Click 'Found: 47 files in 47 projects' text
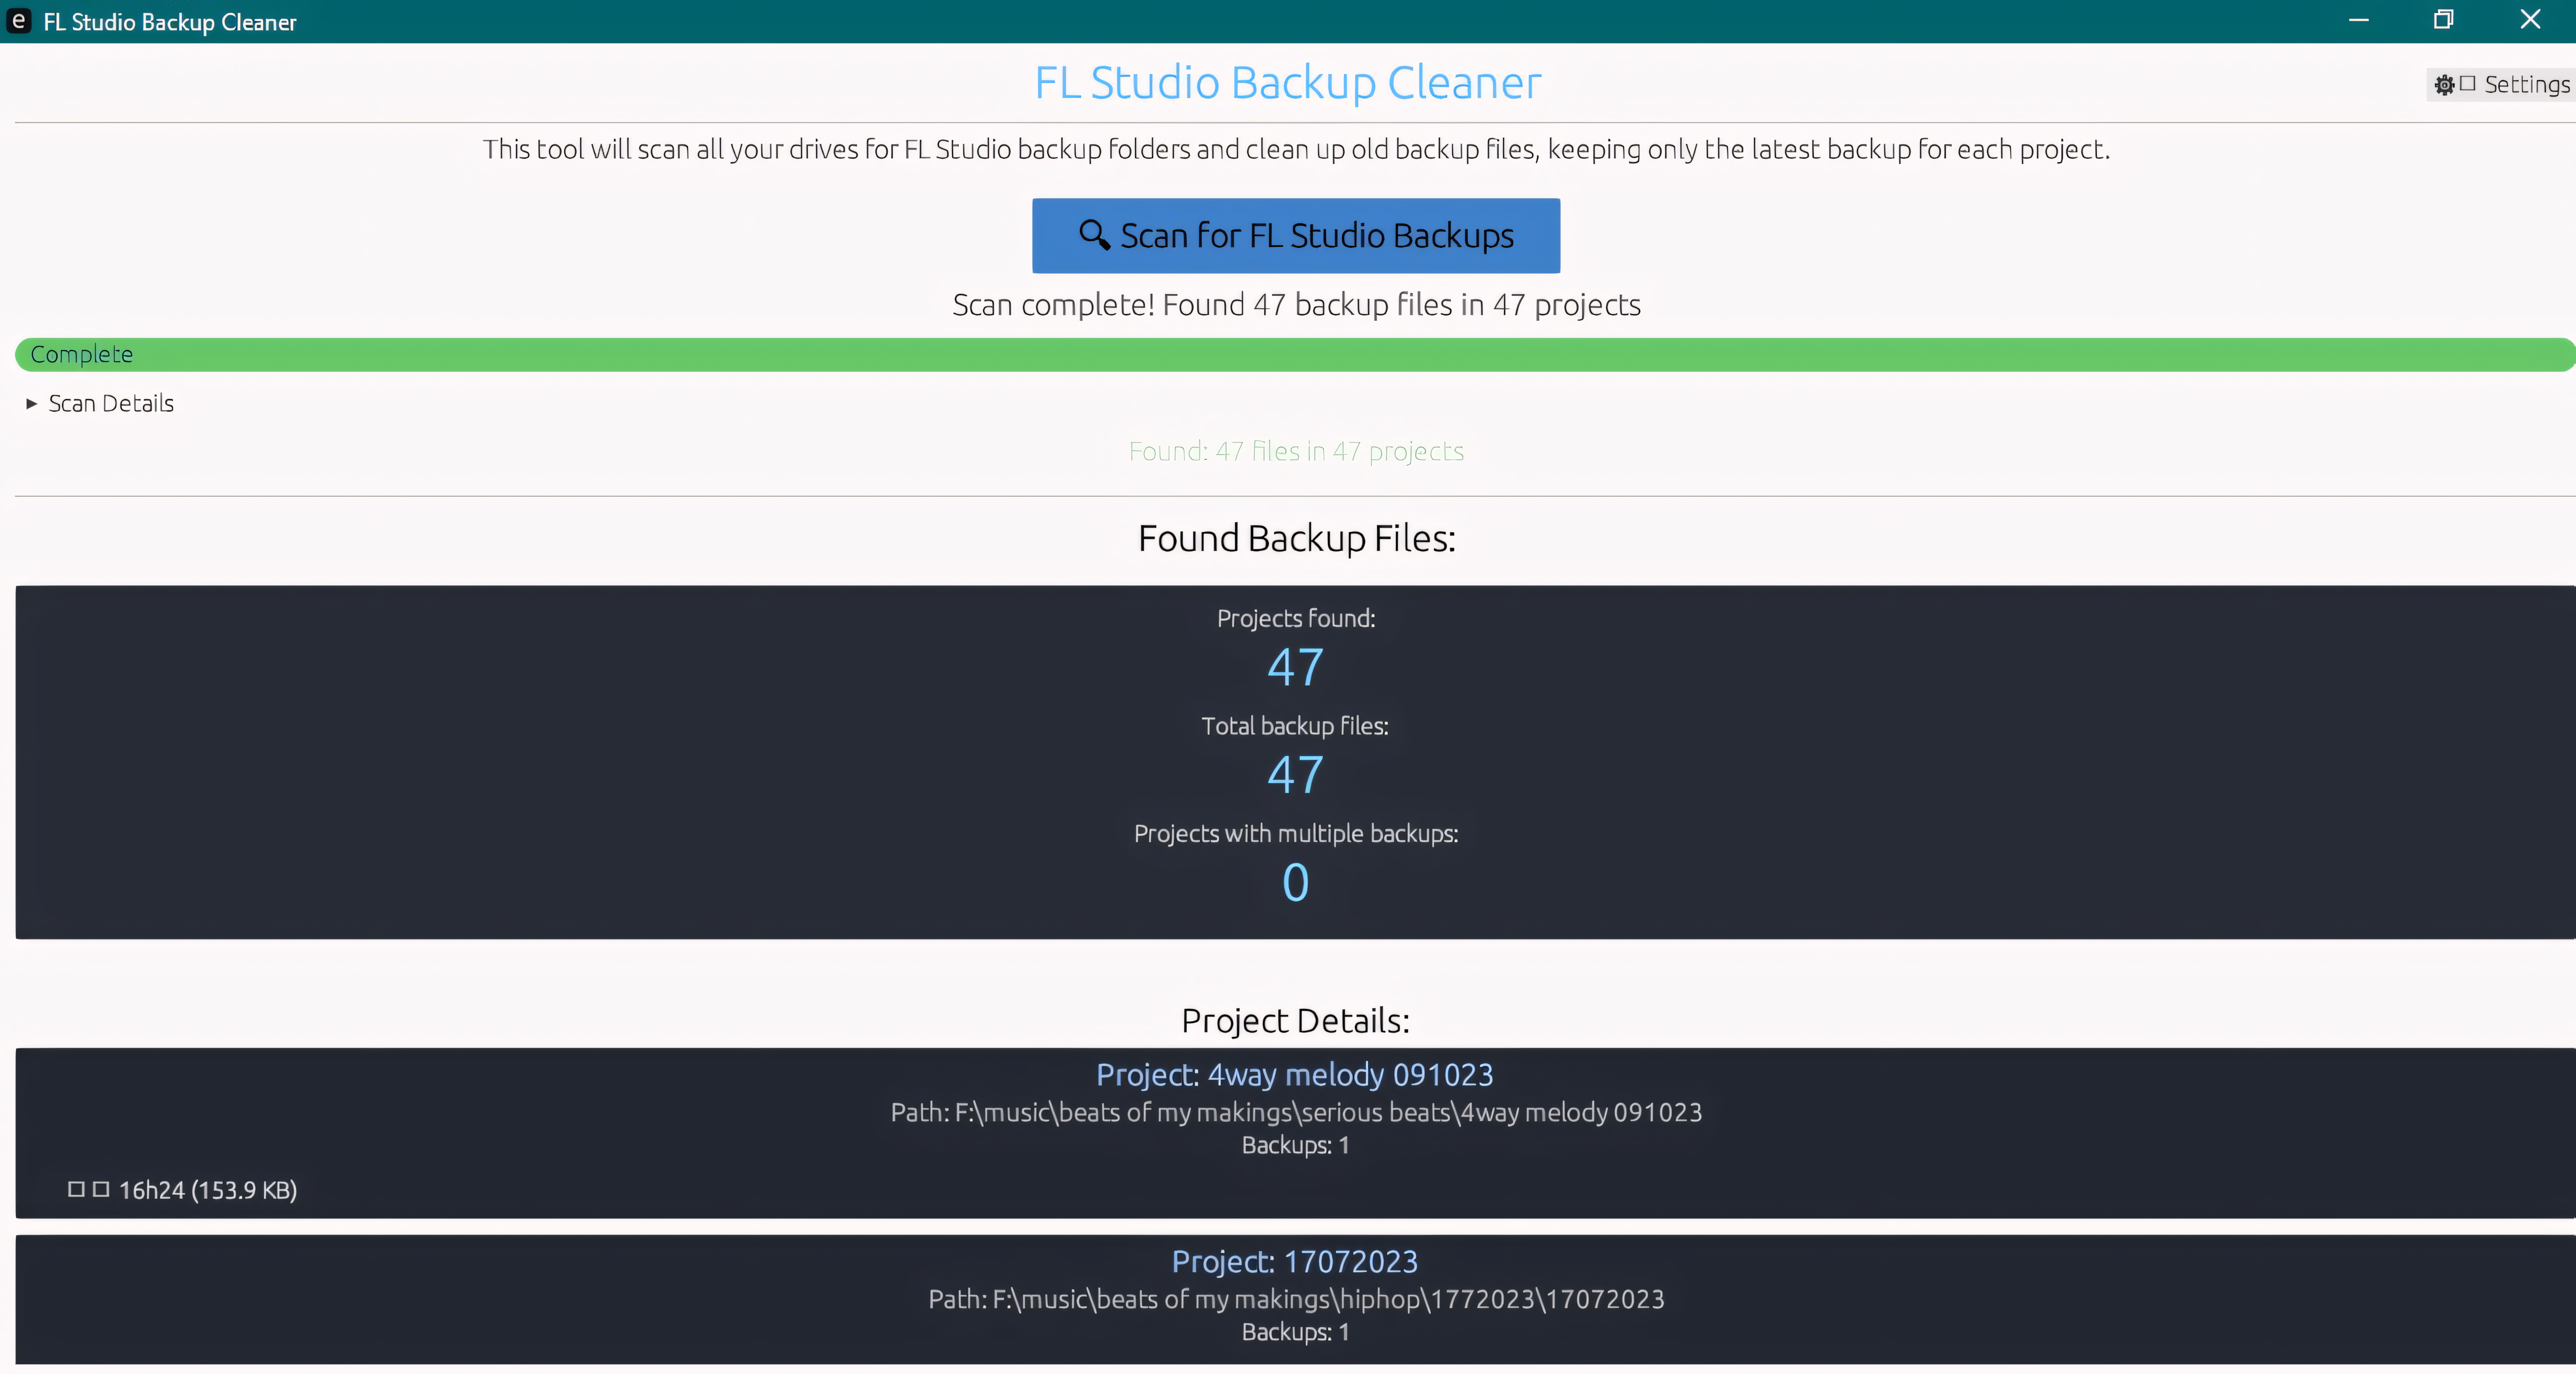Viewport: 2576px width, 1374px height. (x=1296, y=452)
